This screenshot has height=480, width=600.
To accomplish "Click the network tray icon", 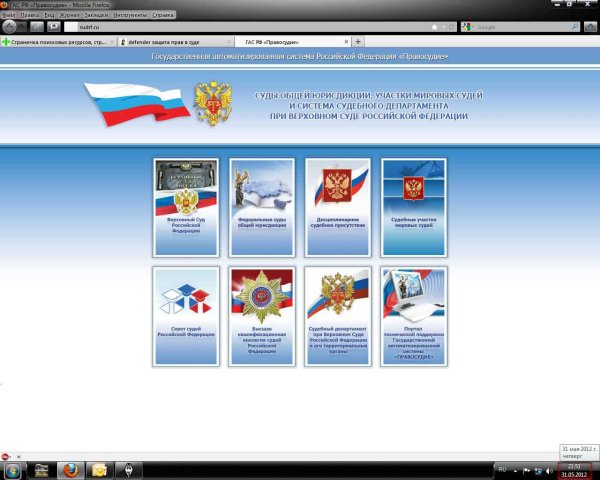I will click(538, 471).
